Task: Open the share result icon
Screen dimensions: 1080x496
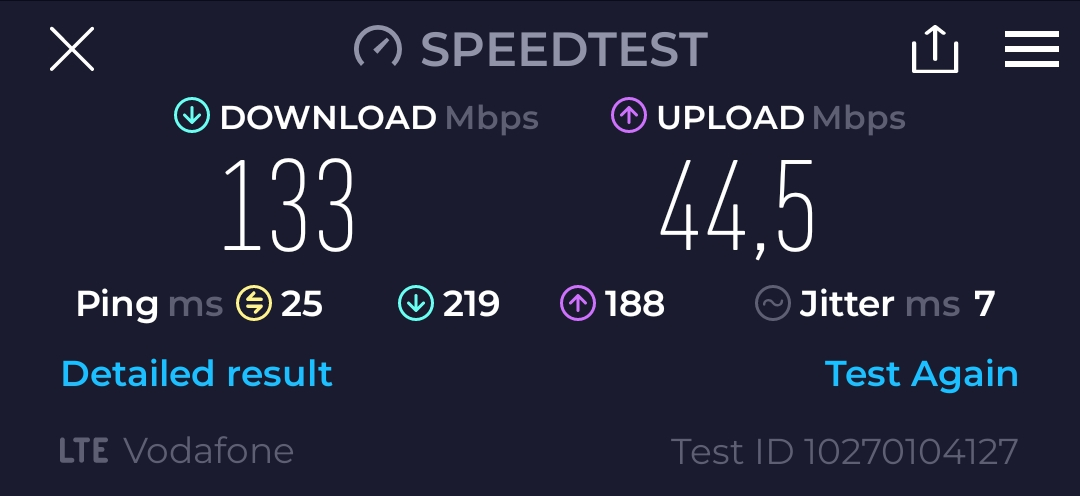Action: coord(935,49)
